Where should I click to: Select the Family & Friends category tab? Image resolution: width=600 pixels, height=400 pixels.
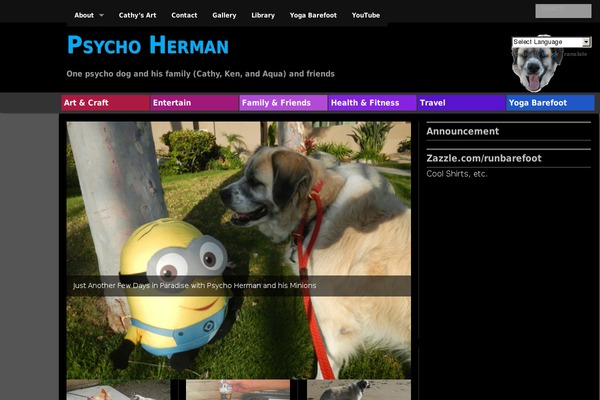pyautogui.click(x=283, y=103)
